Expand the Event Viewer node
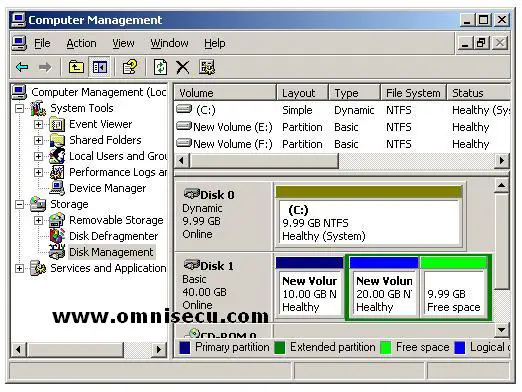 click(x=38, y=125)
